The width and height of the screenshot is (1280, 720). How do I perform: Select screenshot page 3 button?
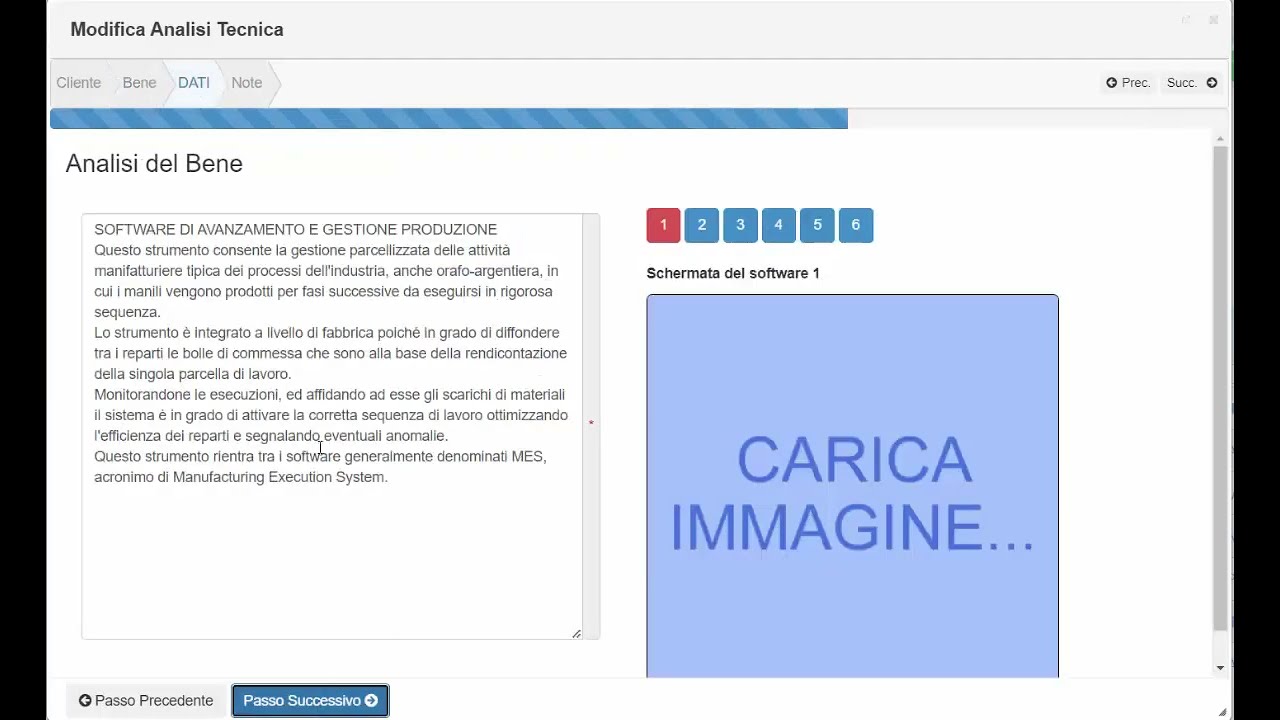[x=740, y=225]
